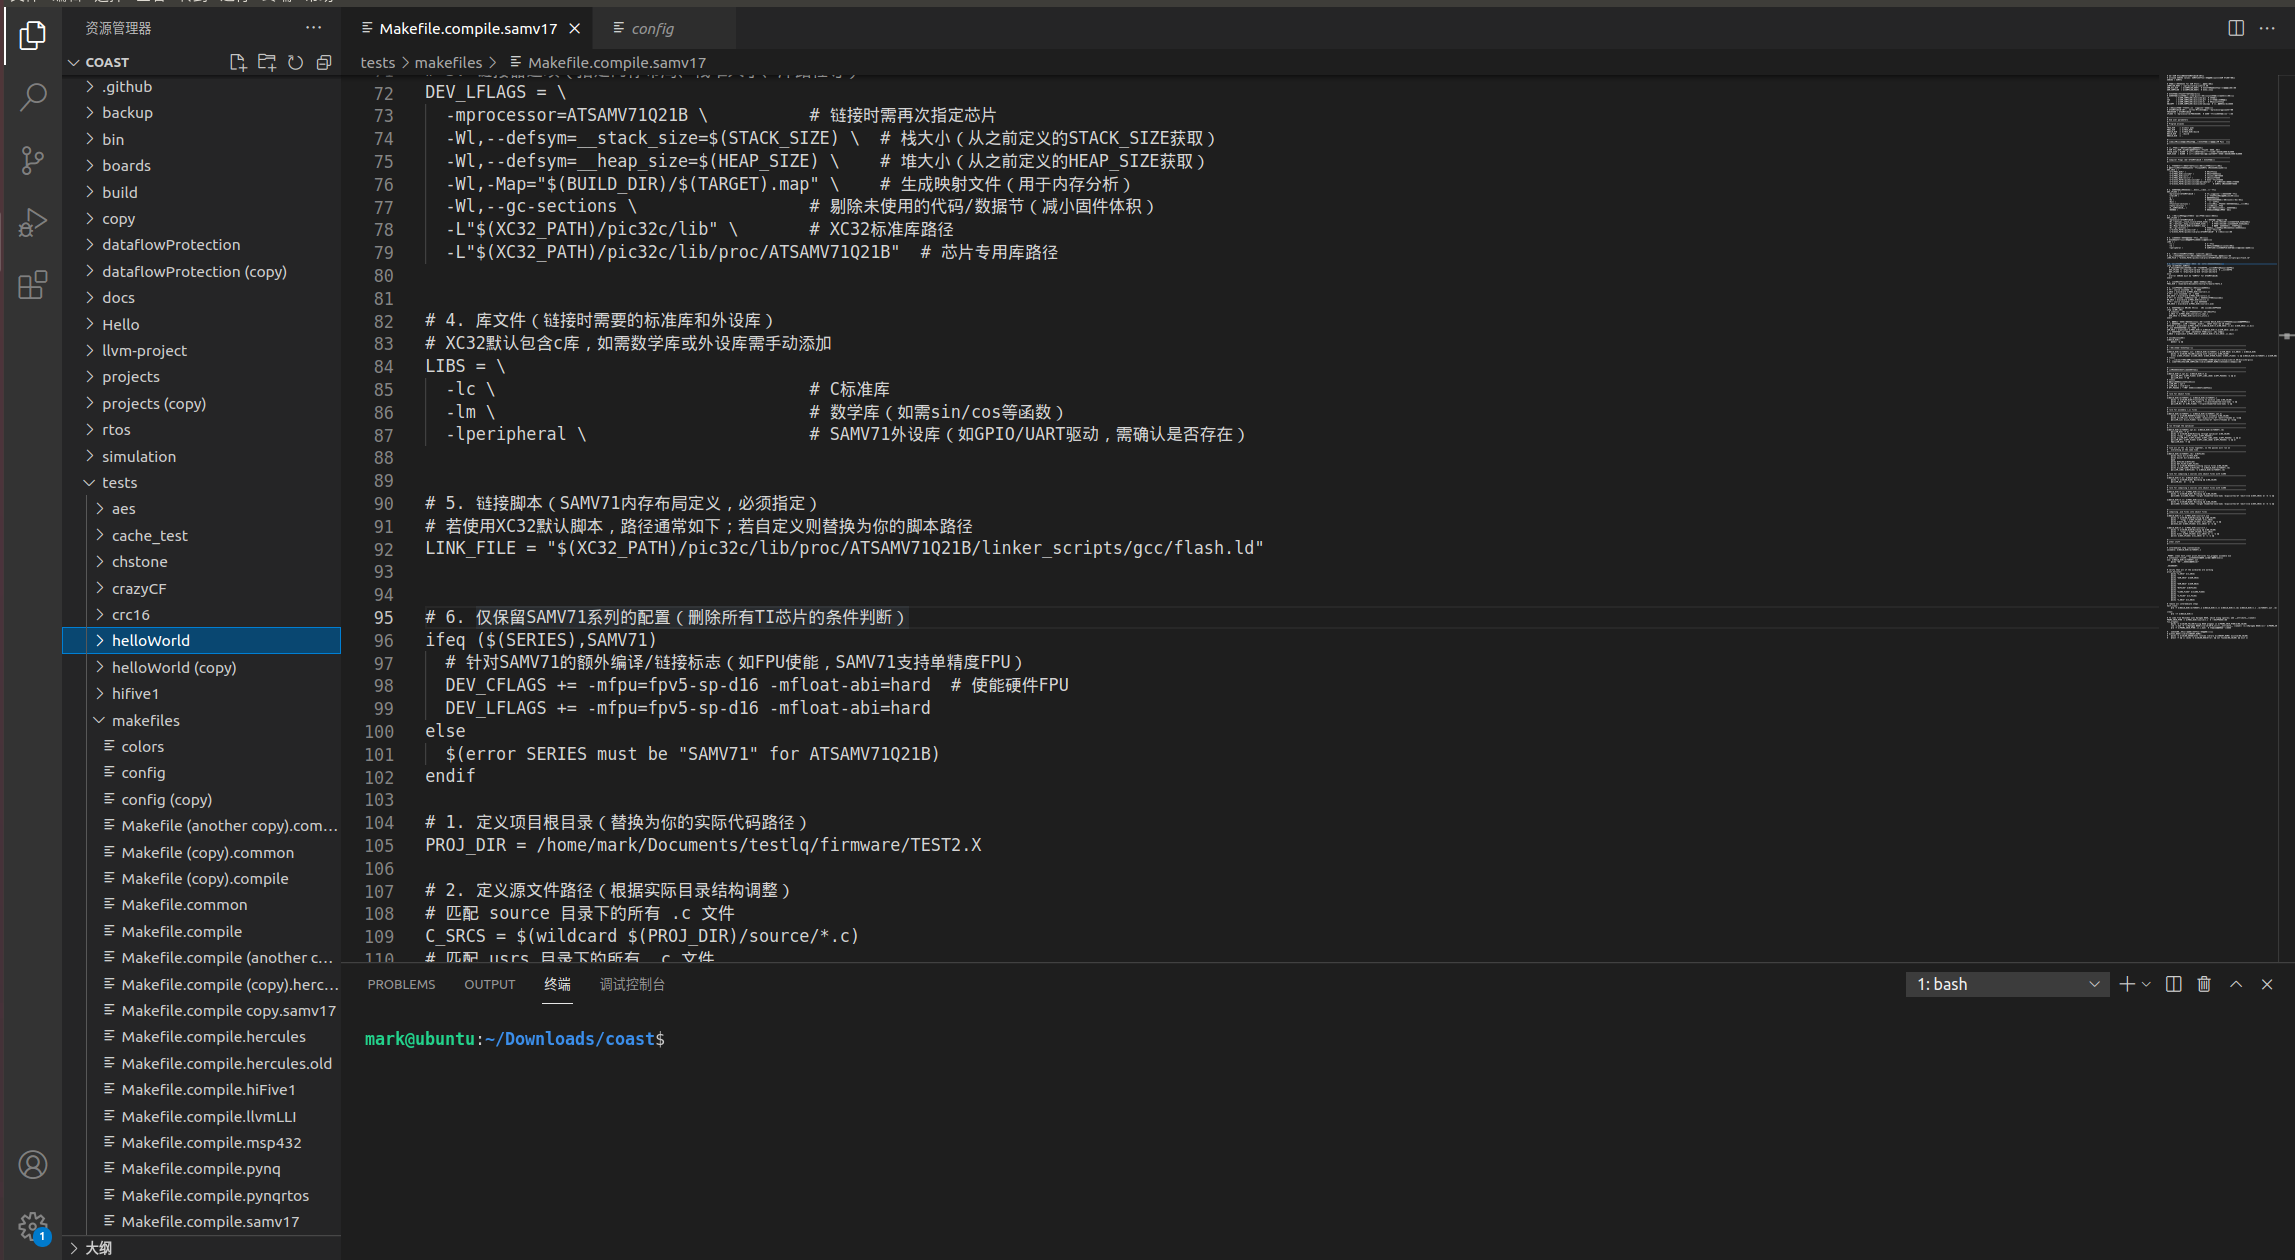This screenshot has height=1260, width=2295.
Task: Refresh the explorer file tree
Action: click(x=295, y=62)
